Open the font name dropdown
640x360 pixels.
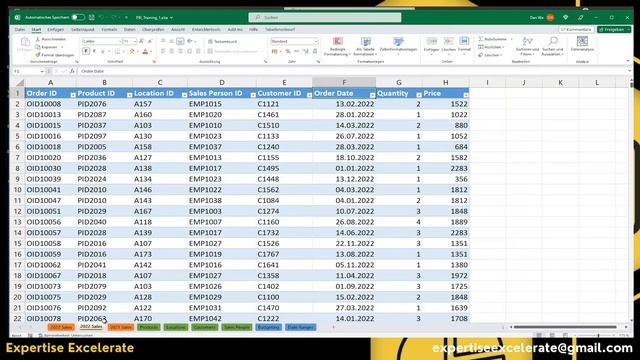pos(120,41)
